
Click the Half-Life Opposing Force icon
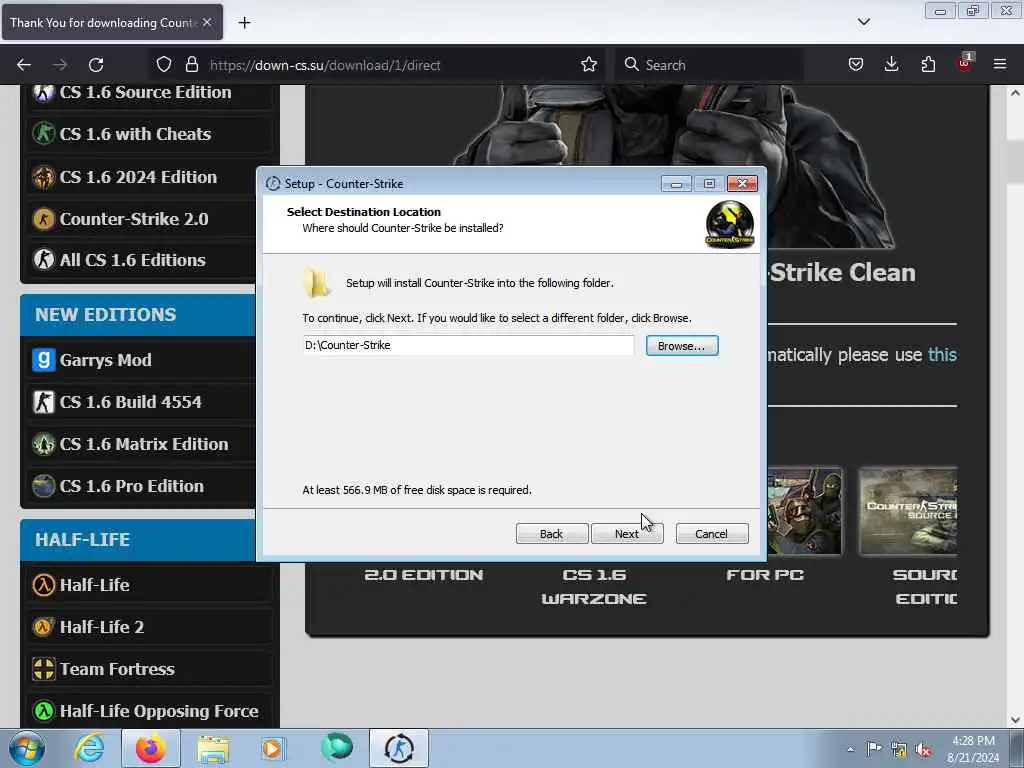(44, 711)
